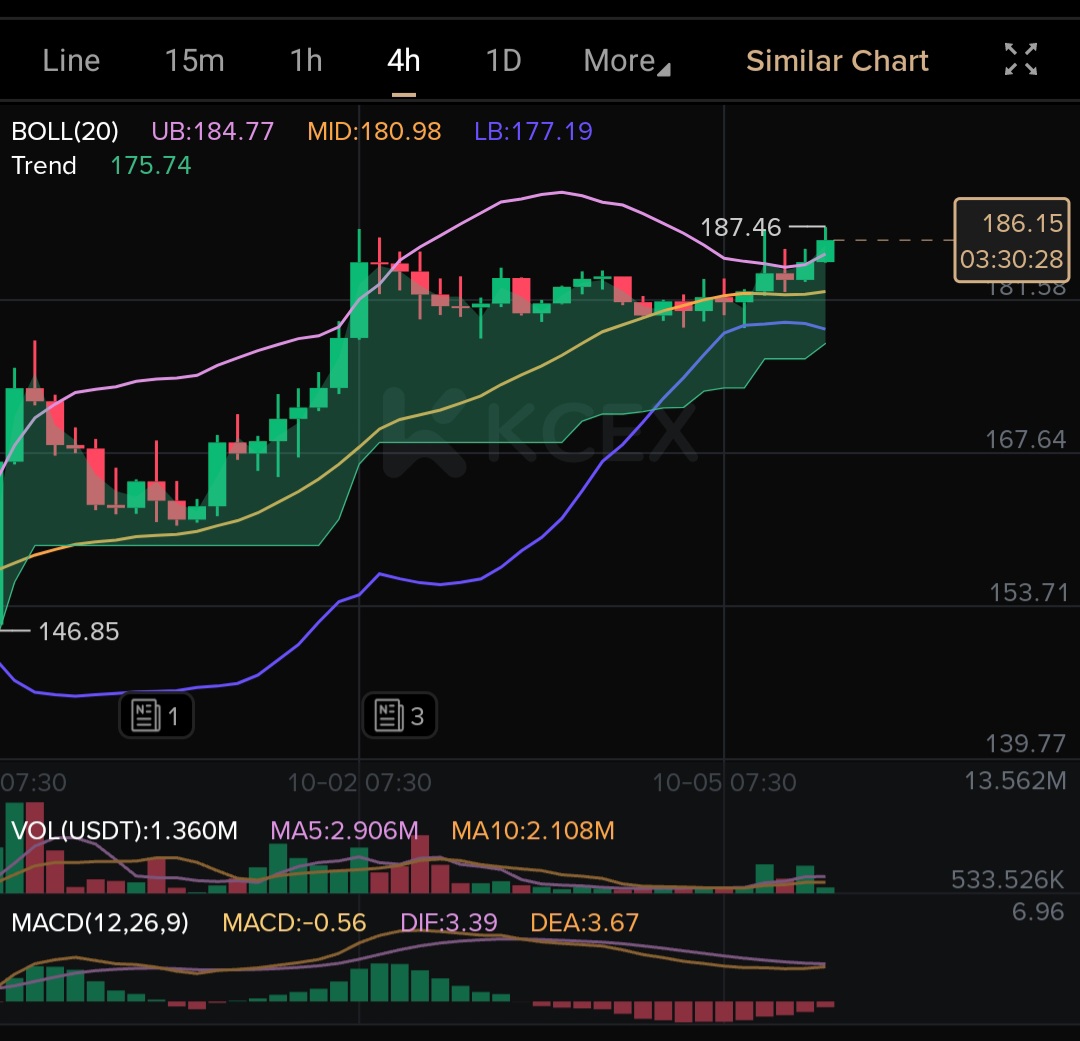The image size is (1080, 1041).
Task: Open news marker showing 3 articles
Action: click(x=399, y=715)
